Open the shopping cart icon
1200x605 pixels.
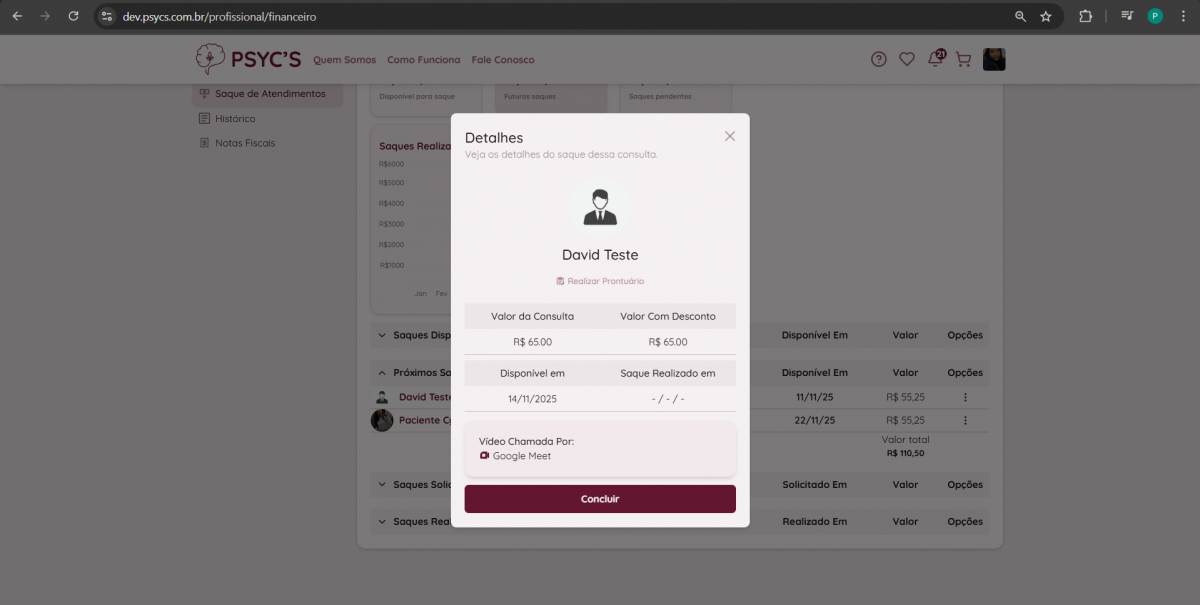pyautogui.click(x=963, y=60)
